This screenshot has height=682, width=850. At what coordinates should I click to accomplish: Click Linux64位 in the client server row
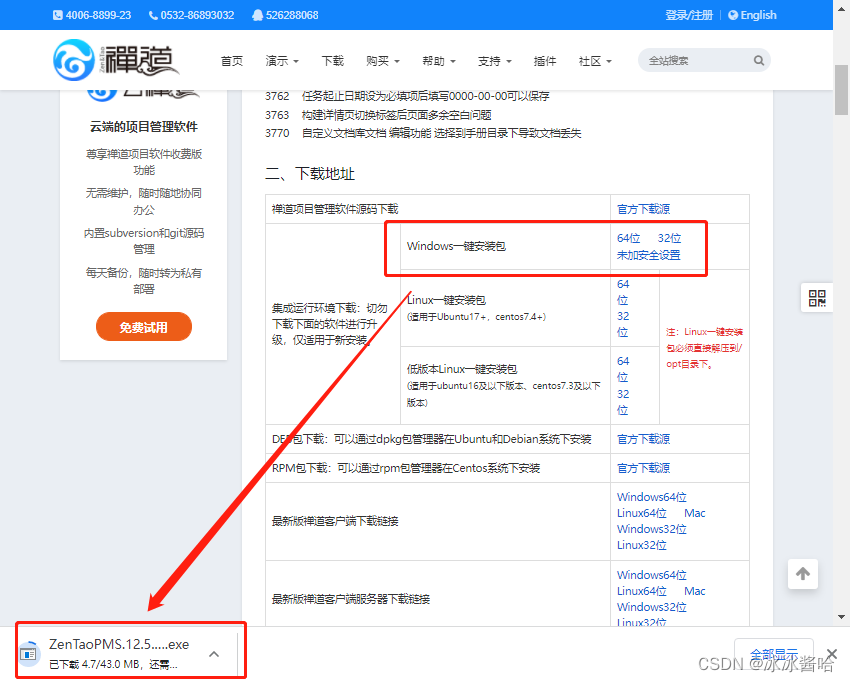pos(642,591)
